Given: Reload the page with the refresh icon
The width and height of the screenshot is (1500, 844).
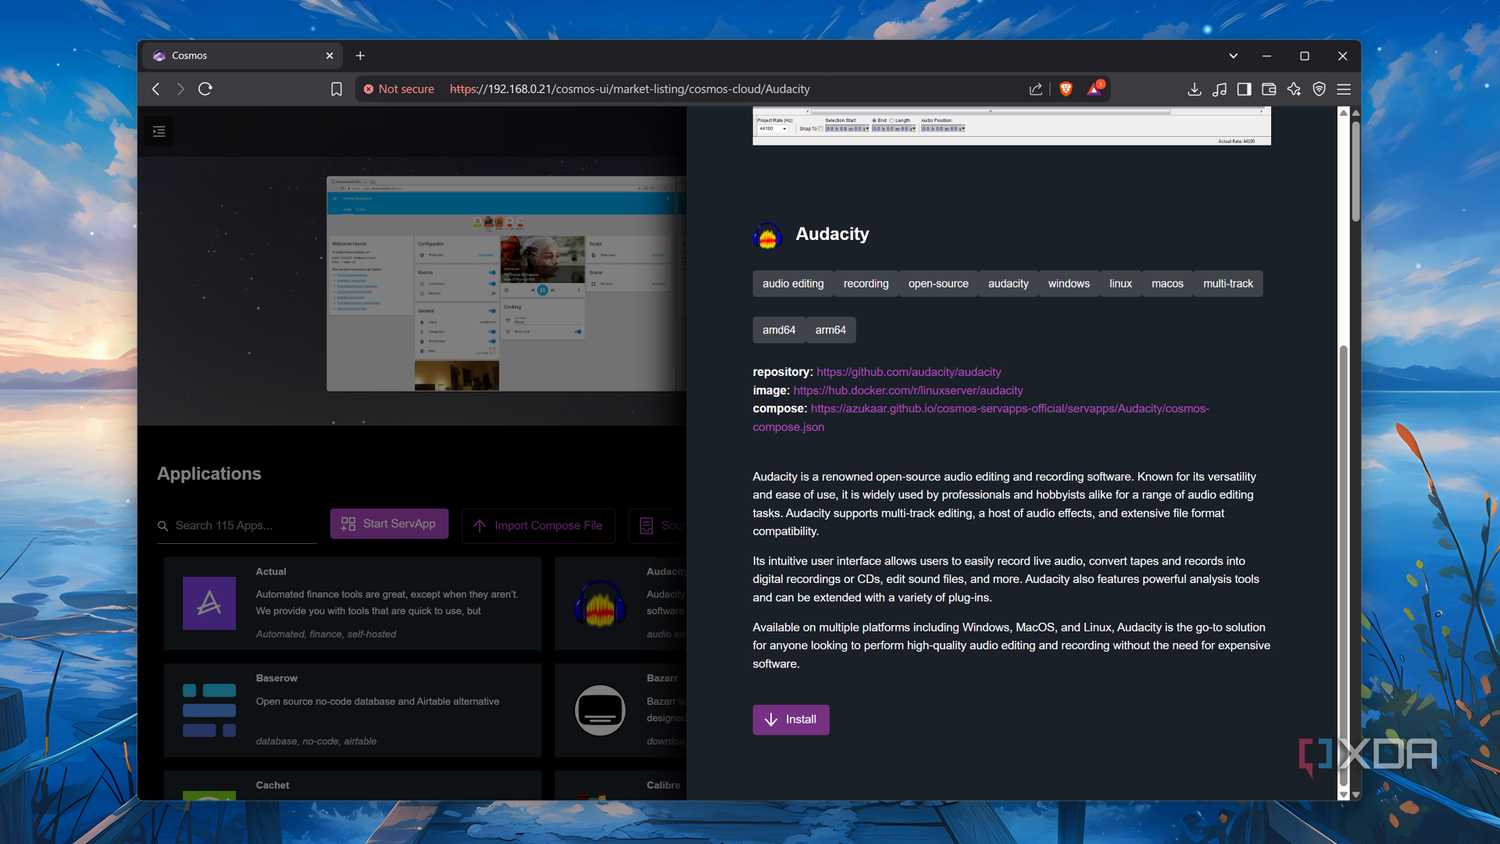Looking at the screenshot, I should [205, 89].
